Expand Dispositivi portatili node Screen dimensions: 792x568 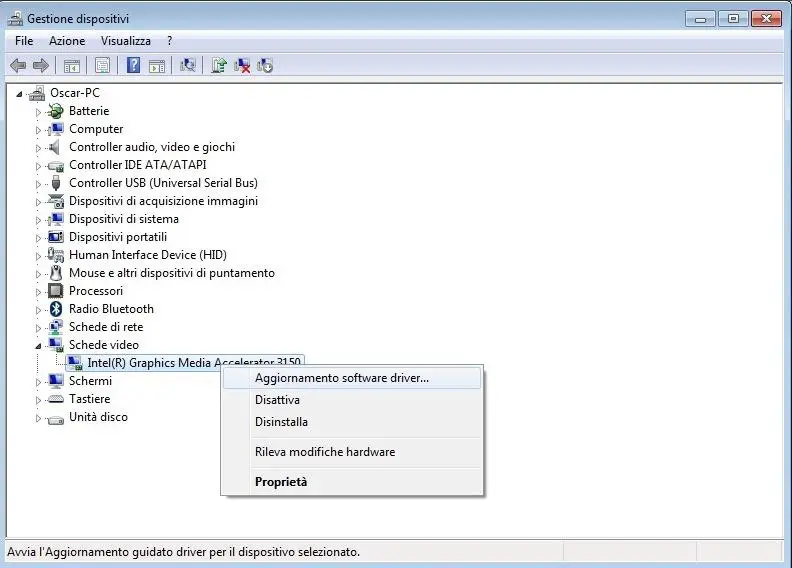pyautogui.click(x=38, y=238)
